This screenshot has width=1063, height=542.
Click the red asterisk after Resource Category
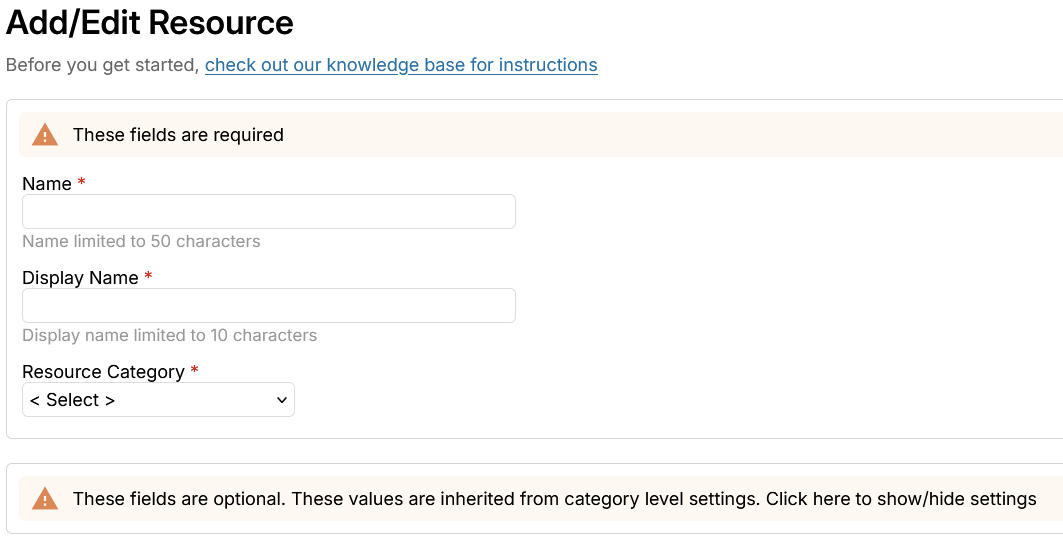pyautogui.click(x=195, y=371)
